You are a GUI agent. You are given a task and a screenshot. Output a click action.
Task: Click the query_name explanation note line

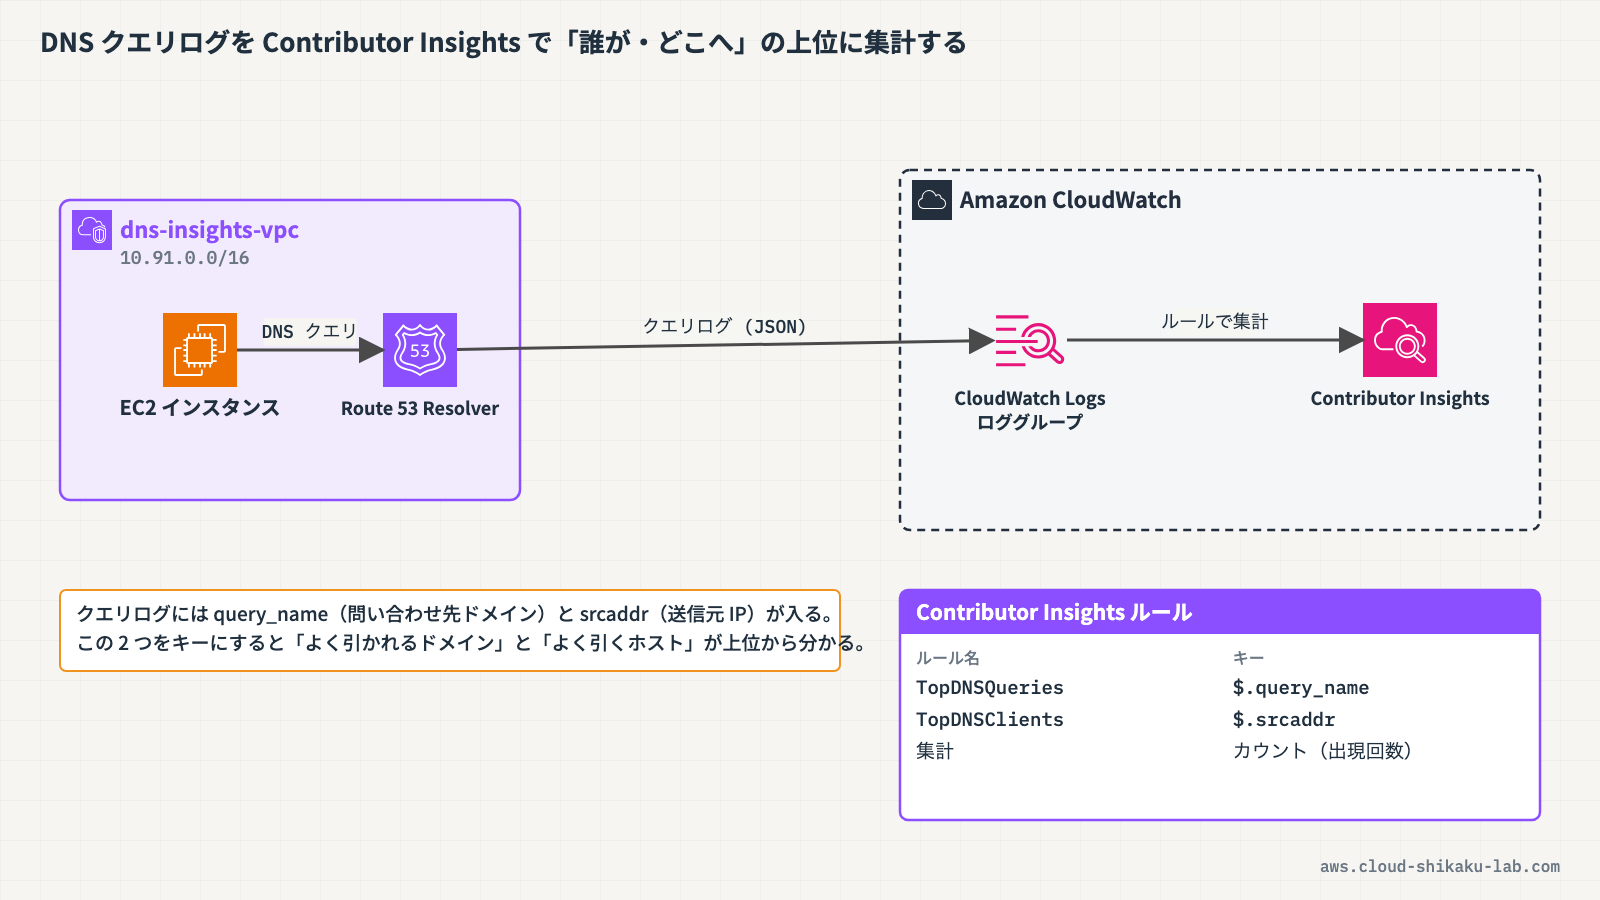[x=456, y=614]
